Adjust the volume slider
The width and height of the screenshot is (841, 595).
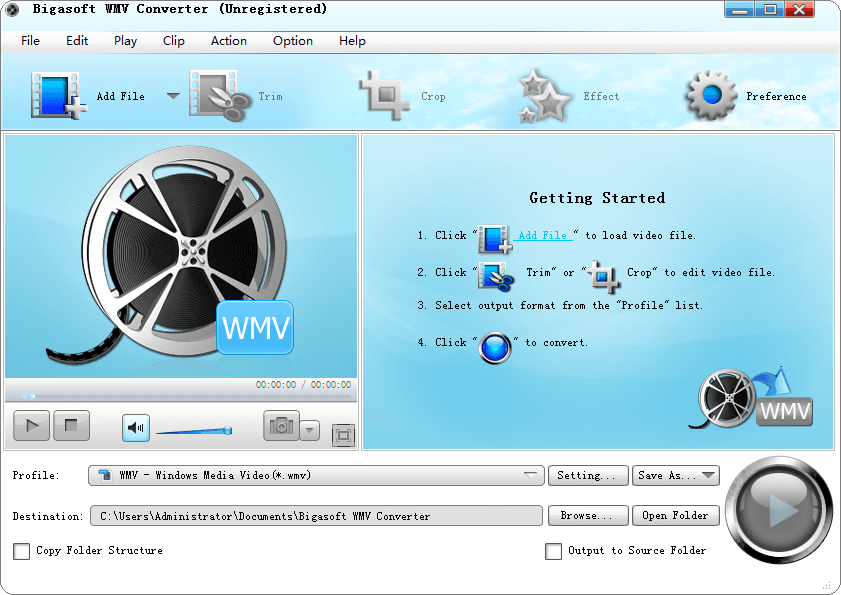tap(194, 430)
